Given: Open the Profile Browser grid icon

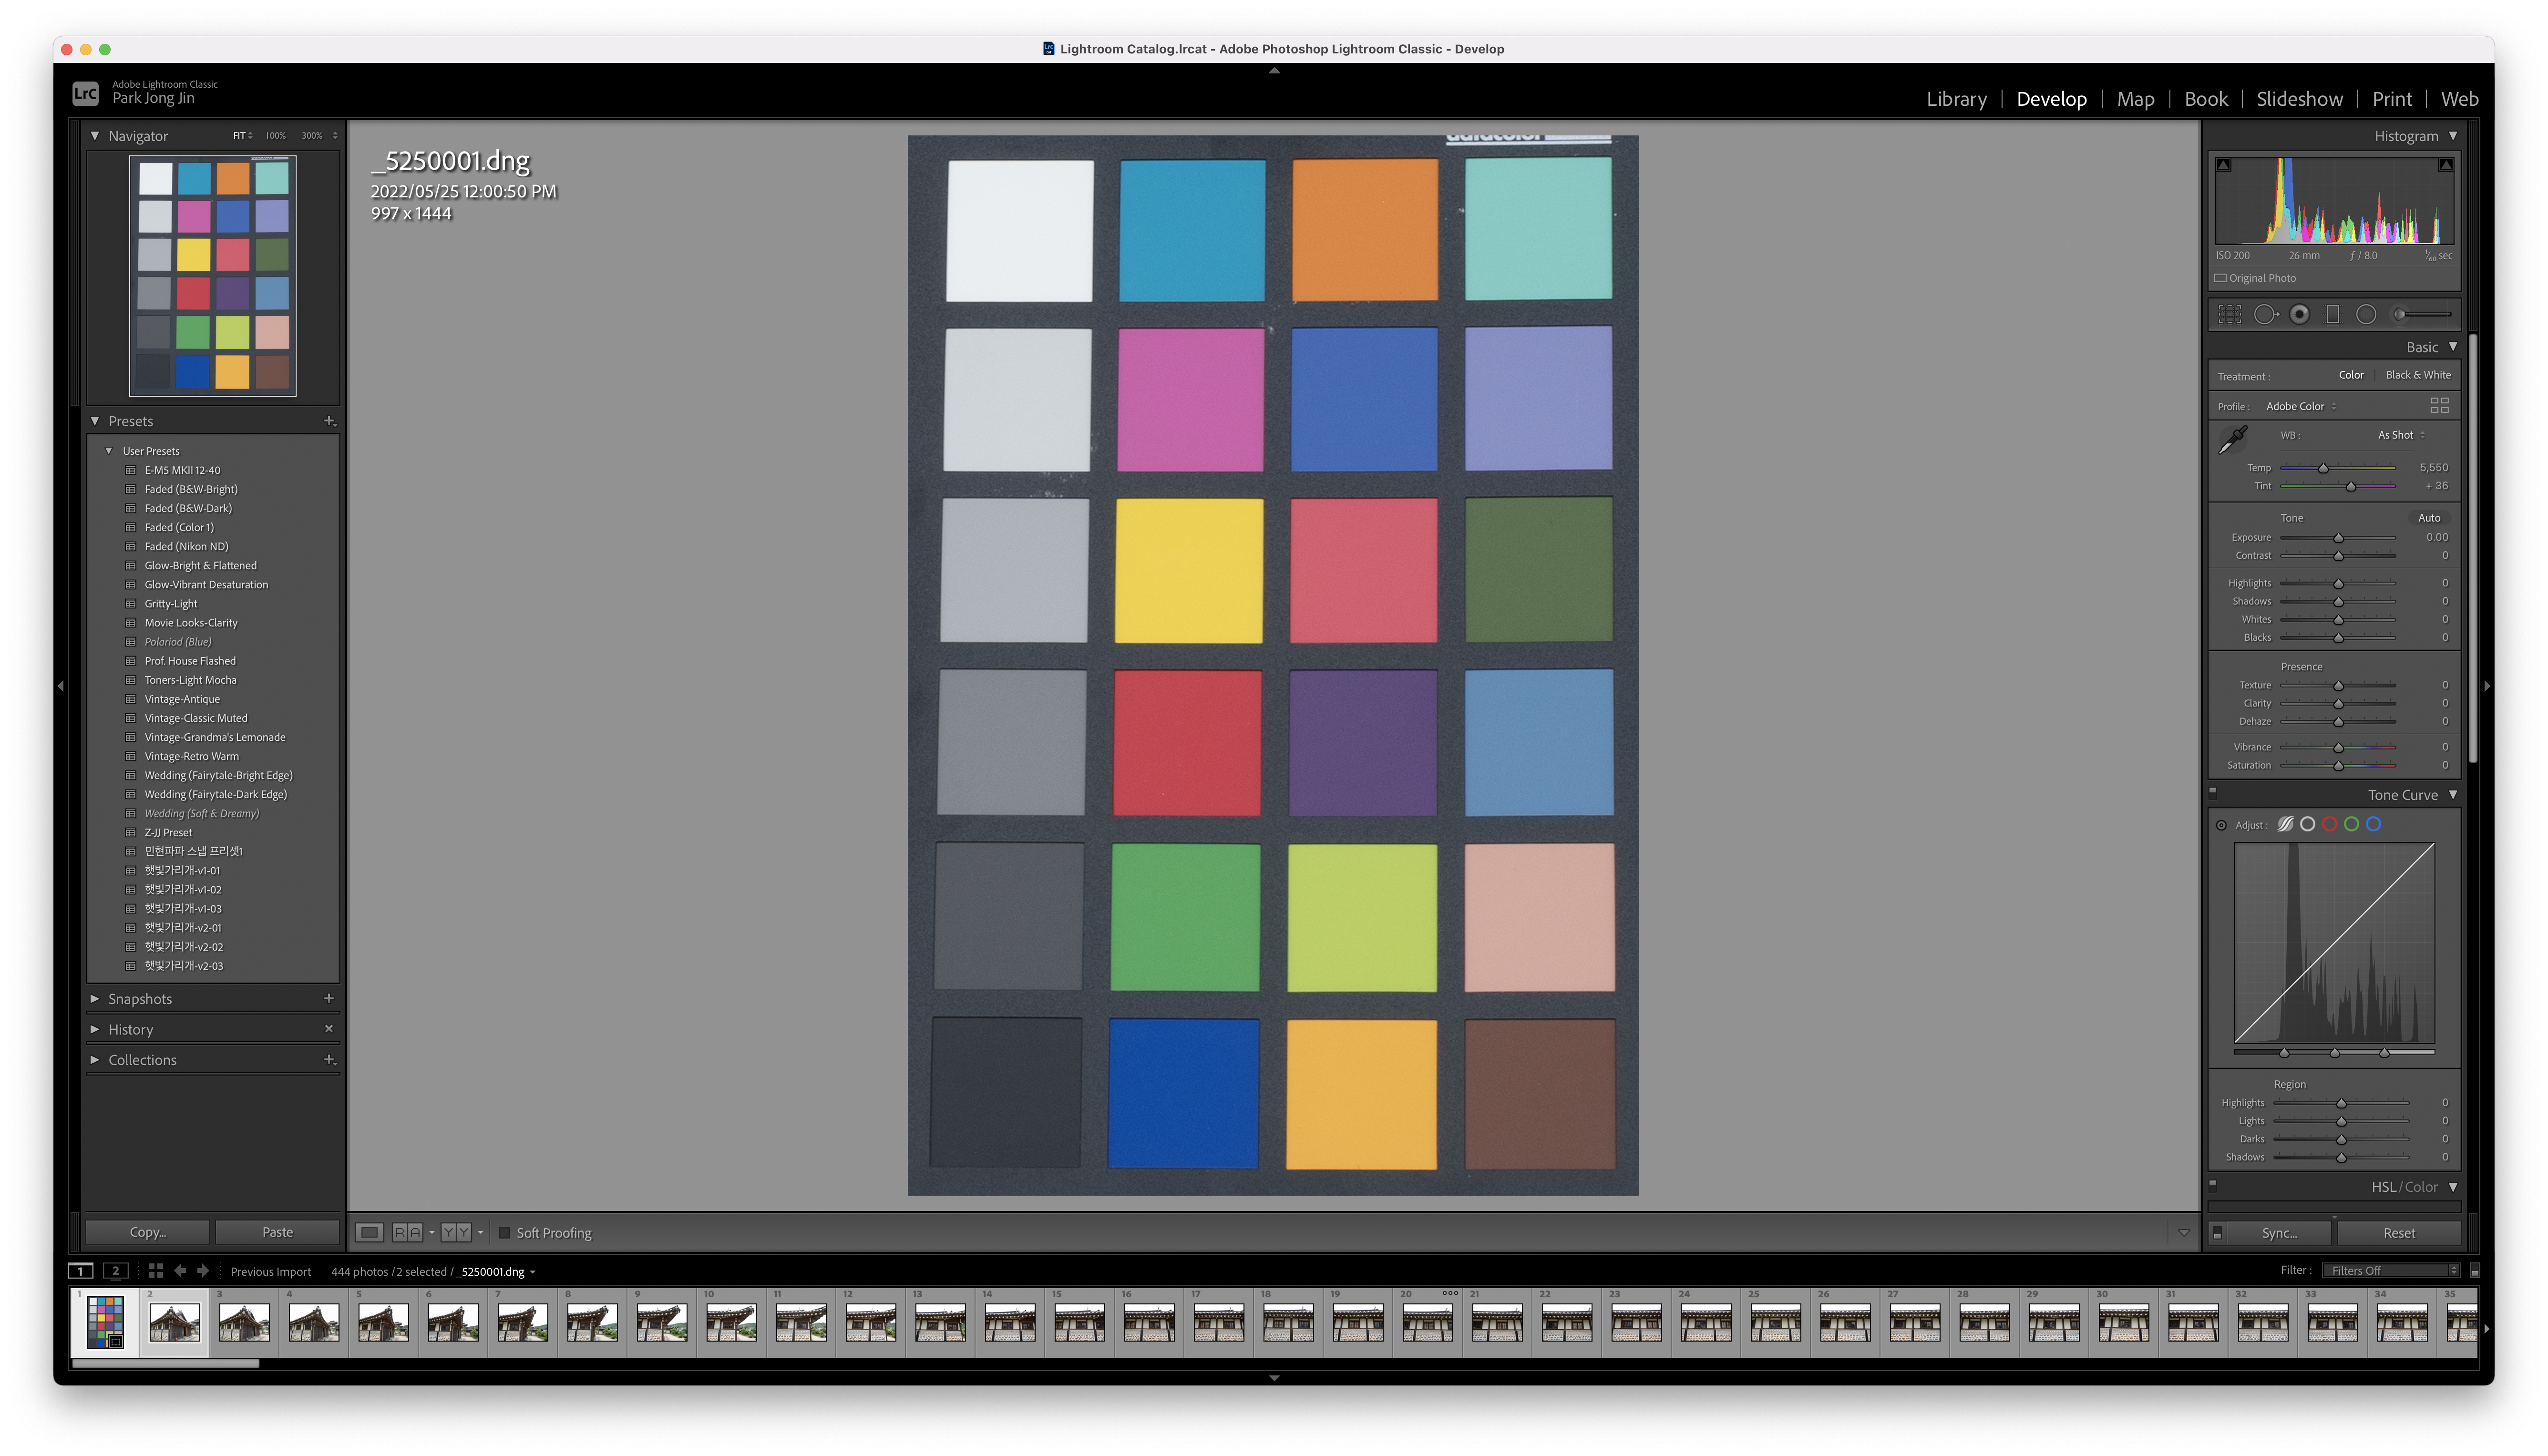Looking at the screenshot, I should pos(2439,405).
